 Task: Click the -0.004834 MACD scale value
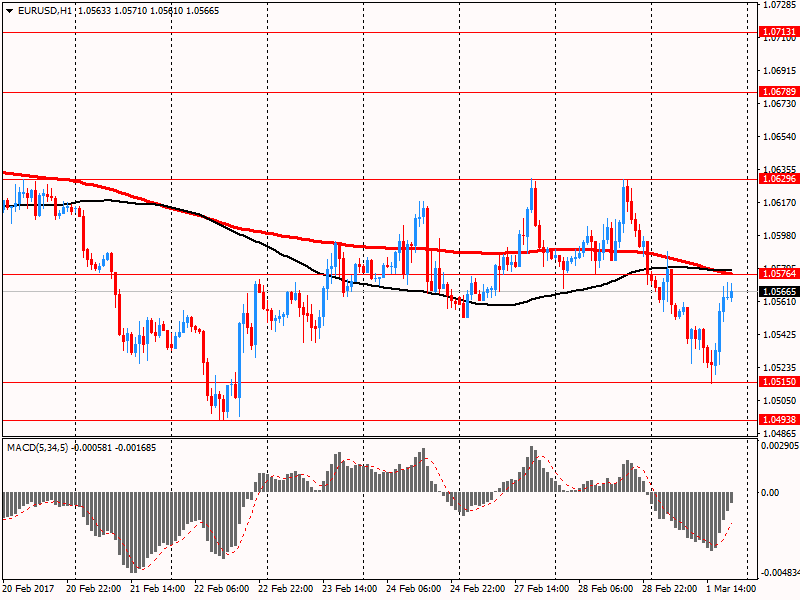click(778, 573)
